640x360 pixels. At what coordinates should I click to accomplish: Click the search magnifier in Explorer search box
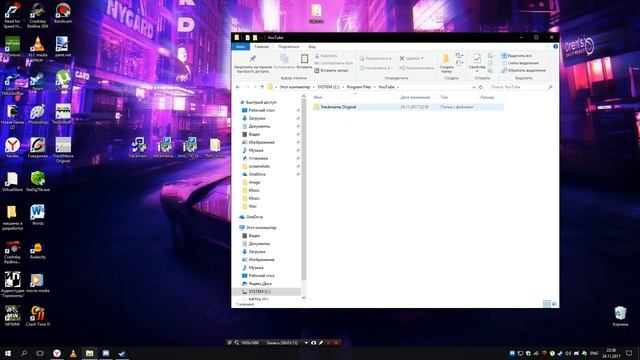550,87
